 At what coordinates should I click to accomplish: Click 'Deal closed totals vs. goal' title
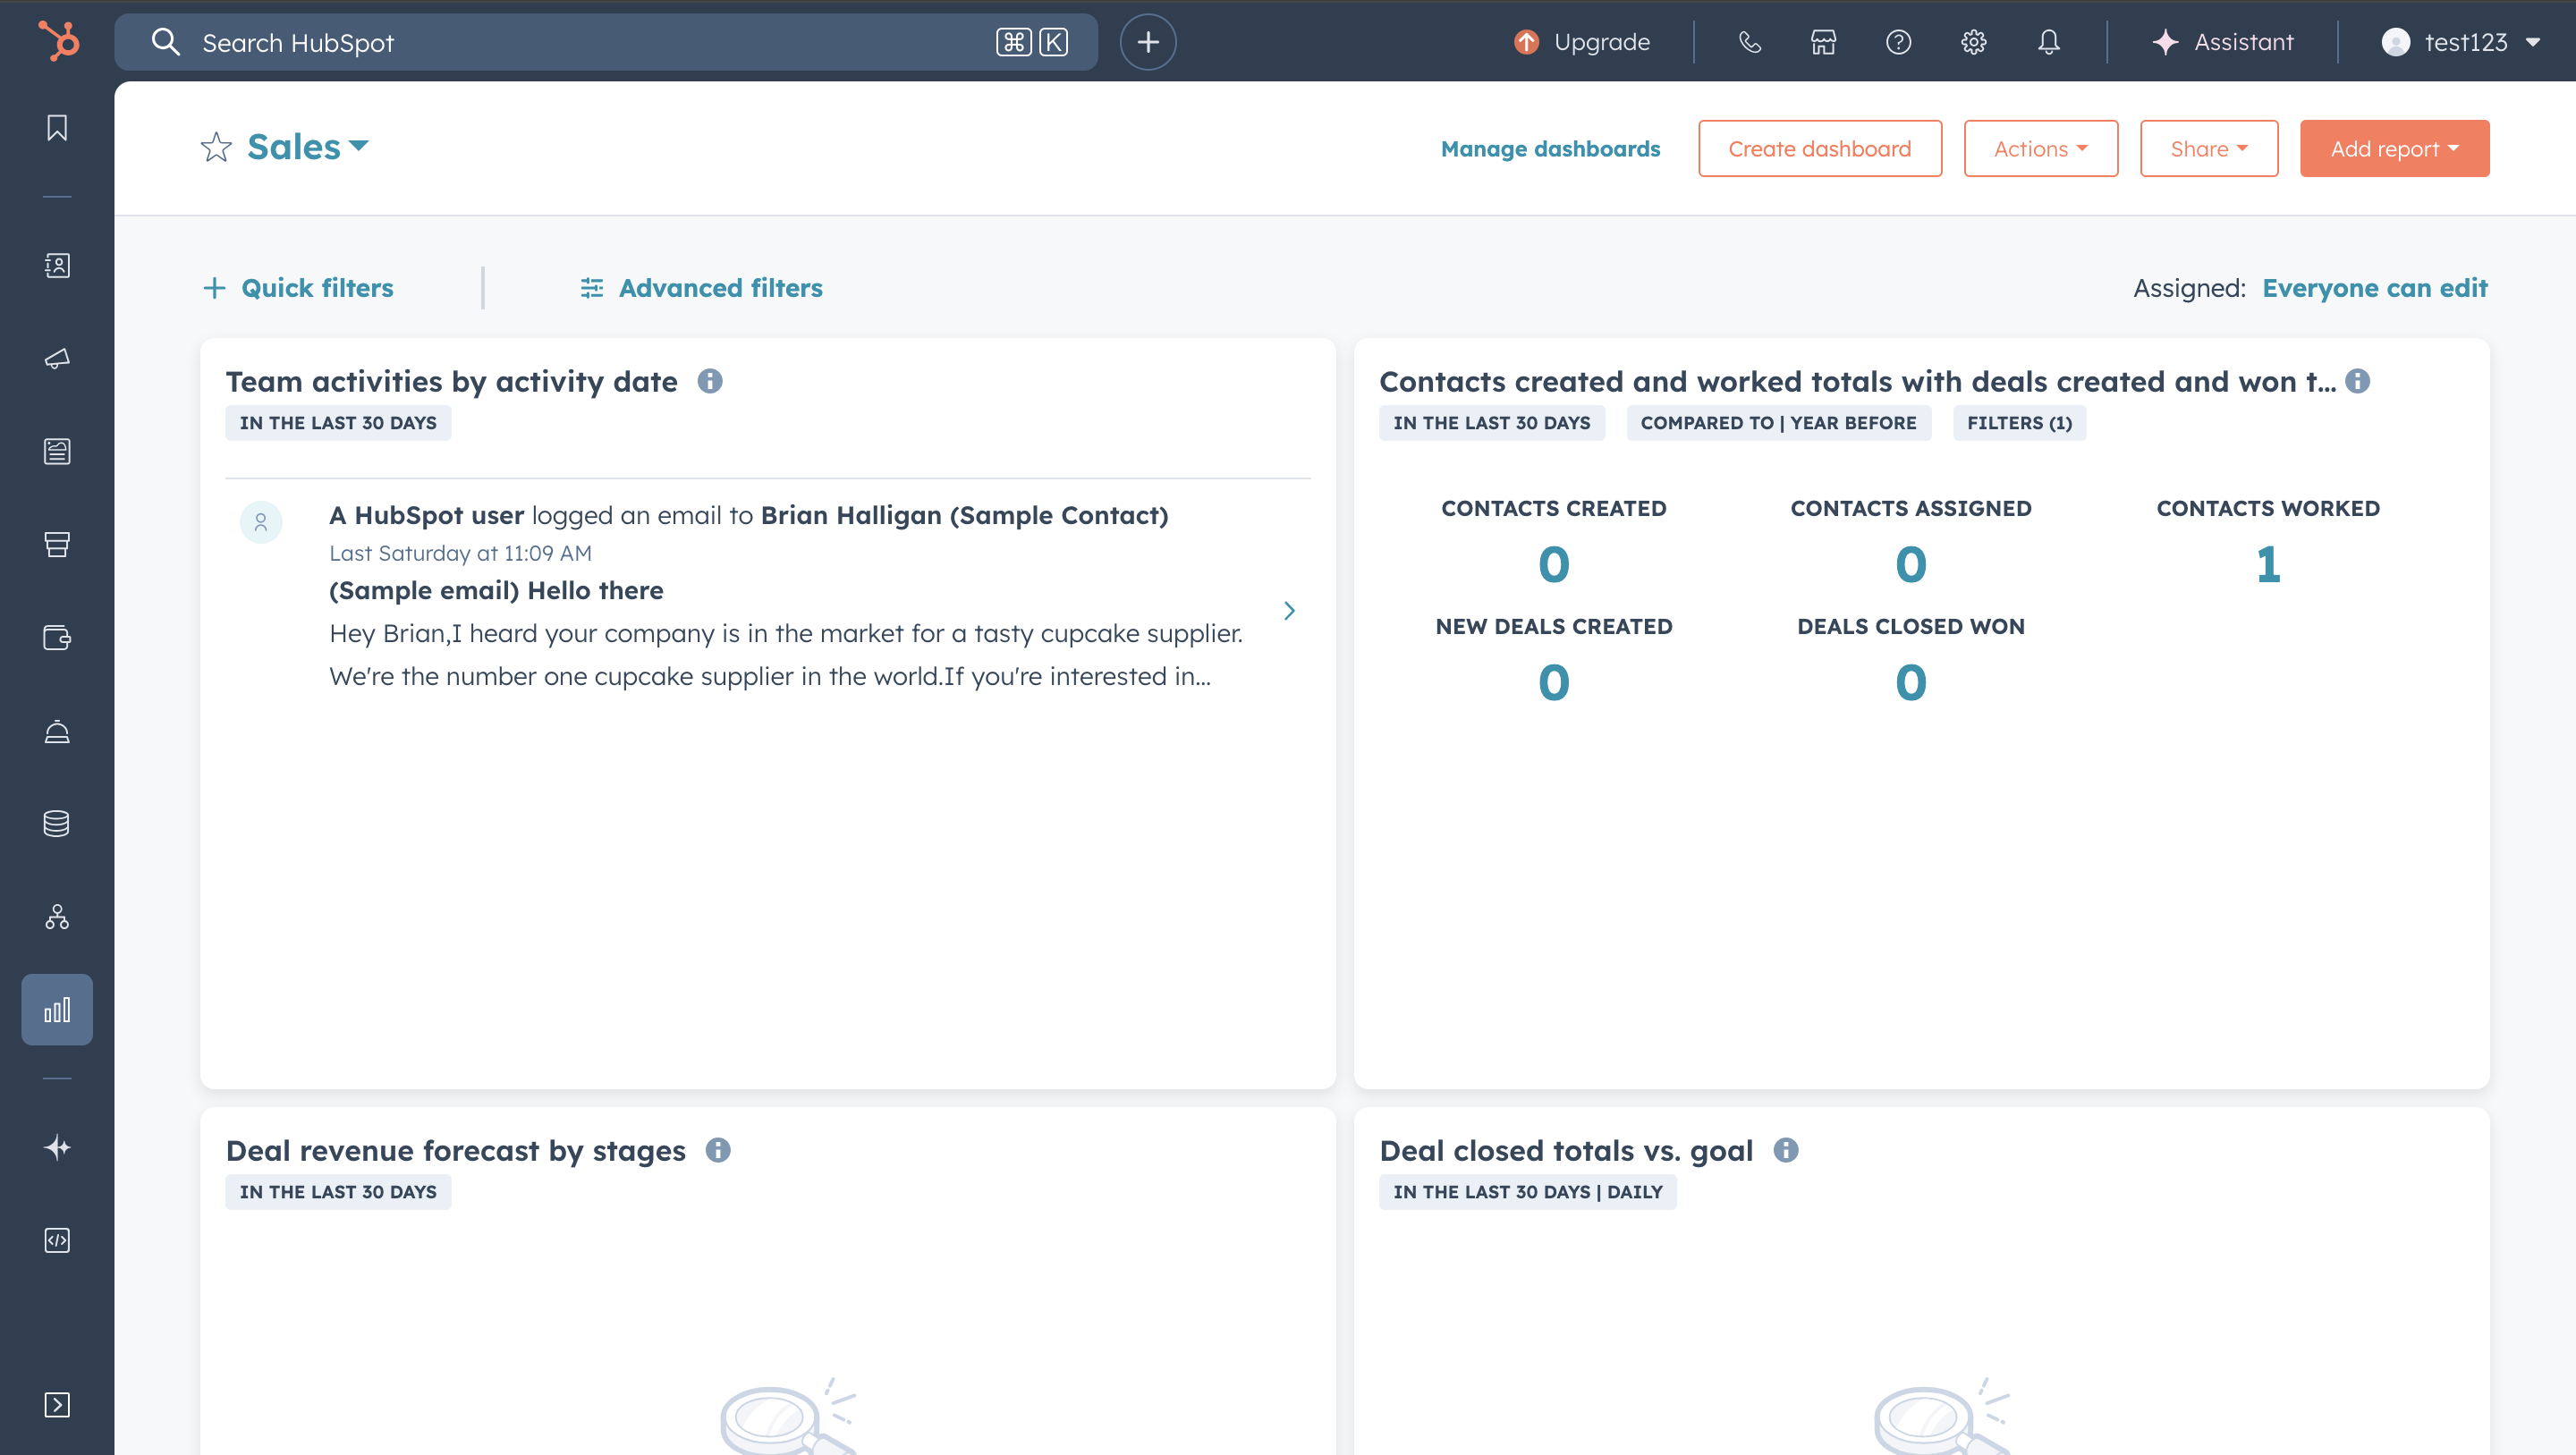tap(1566, 1150)
